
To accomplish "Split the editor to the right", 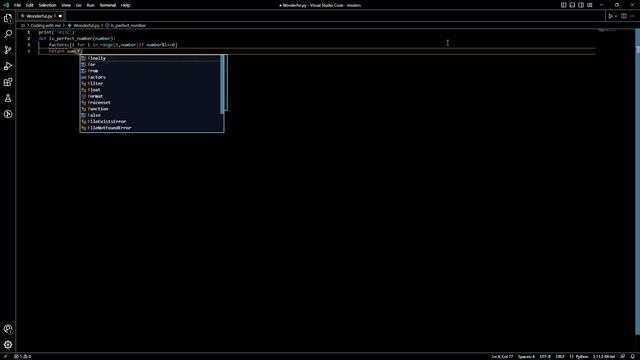I will [x=624, y=16].
